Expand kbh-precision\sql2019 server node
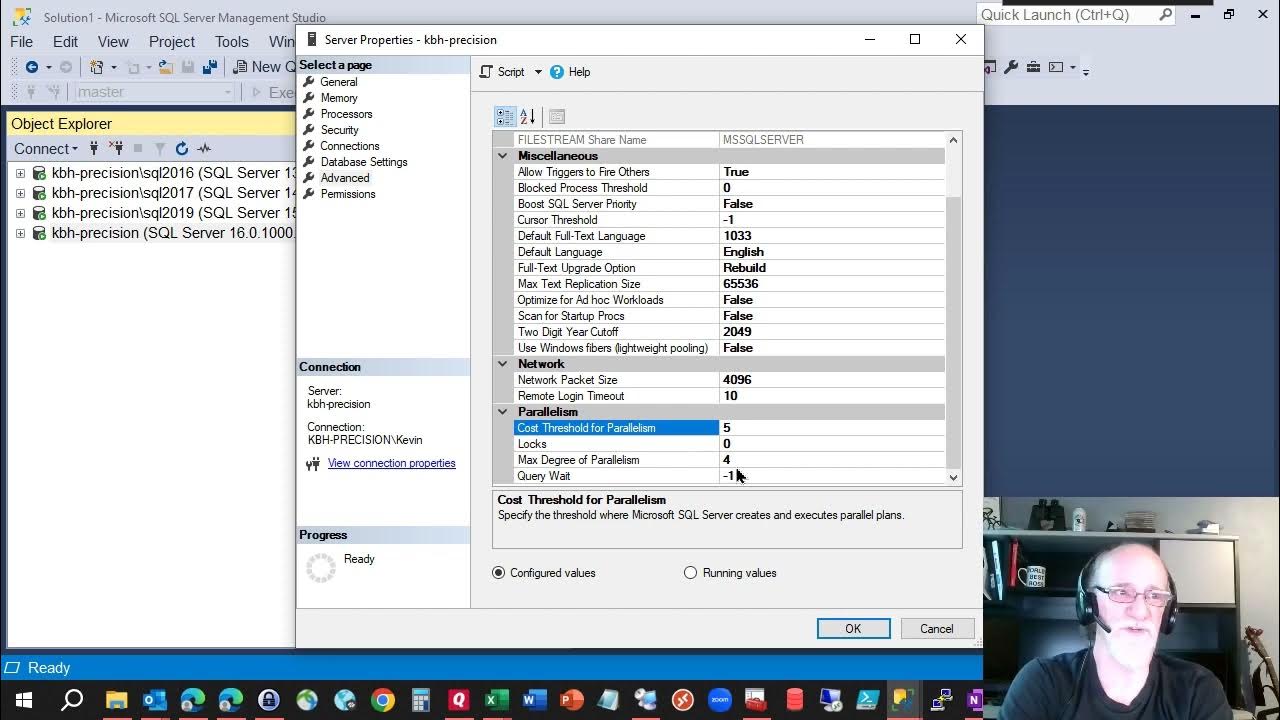1280x720 pixels. tap(20, 213)
